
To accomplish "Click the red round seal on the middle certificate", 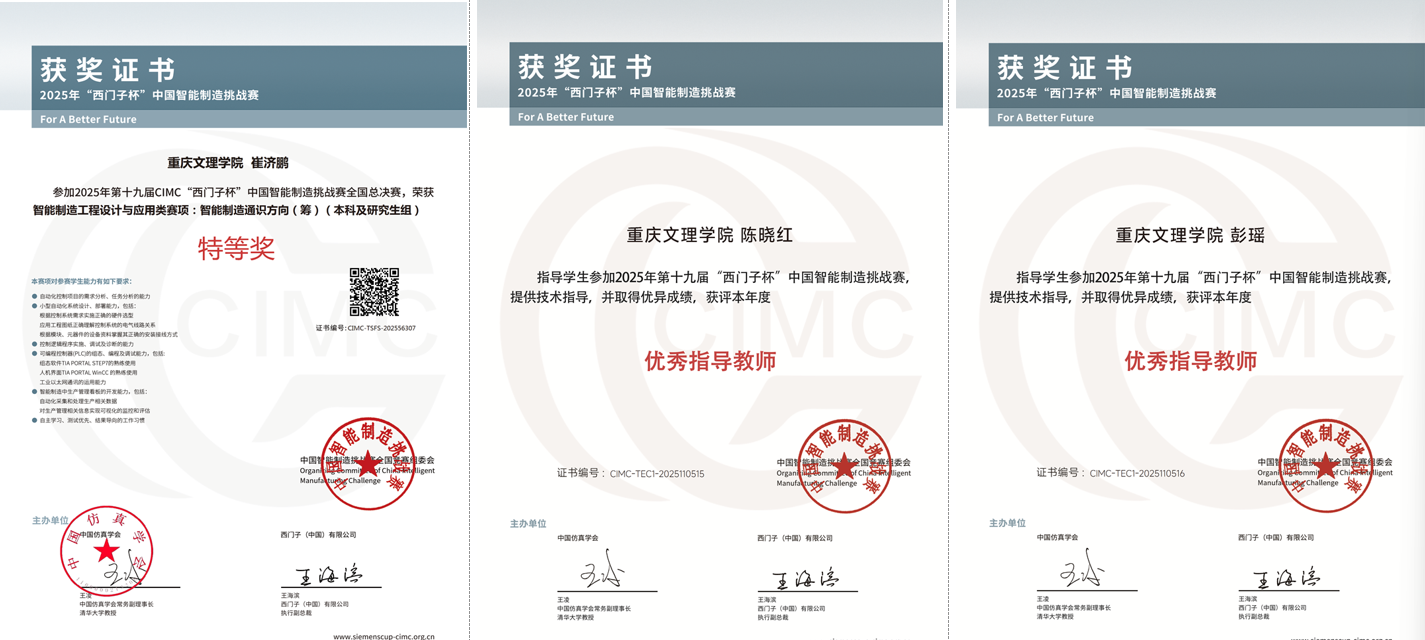I will point(845,465).
